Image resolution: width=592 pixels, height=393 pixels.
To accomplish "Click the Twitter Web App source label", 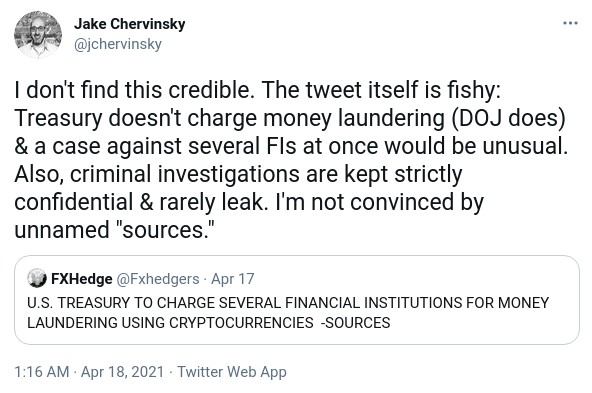I will (232, 372).
